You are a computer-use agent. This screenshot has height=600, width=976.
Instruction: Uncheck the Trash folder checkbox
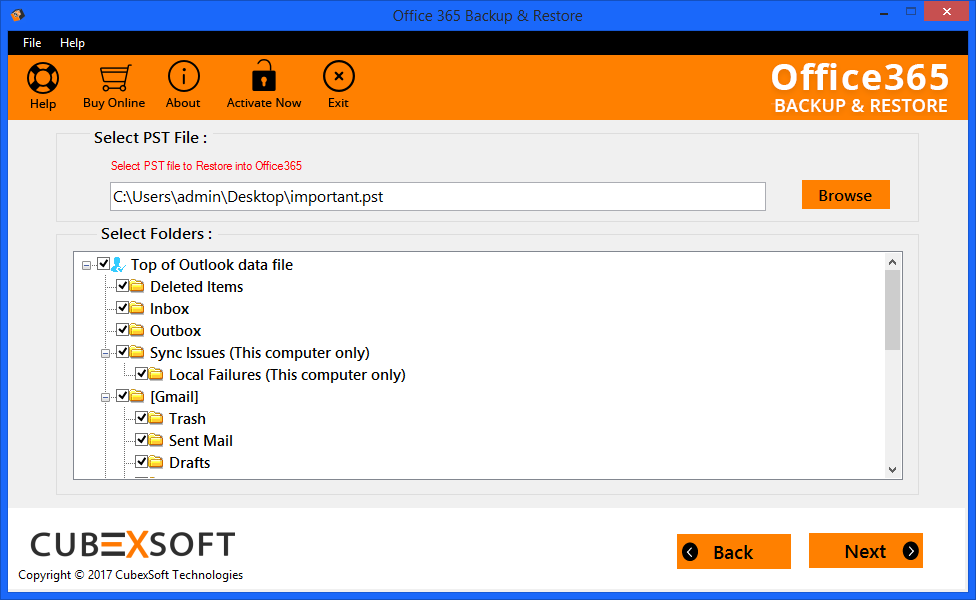pyautogui.click(x=141, y=418)
